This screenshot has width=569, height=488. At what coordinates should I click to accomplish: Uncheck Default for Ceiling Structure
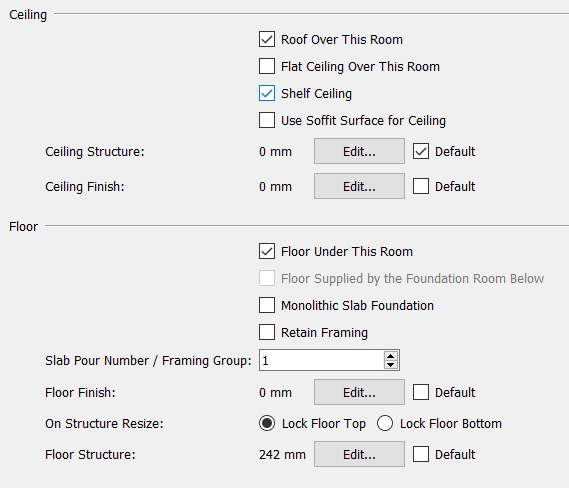(421, 151)
